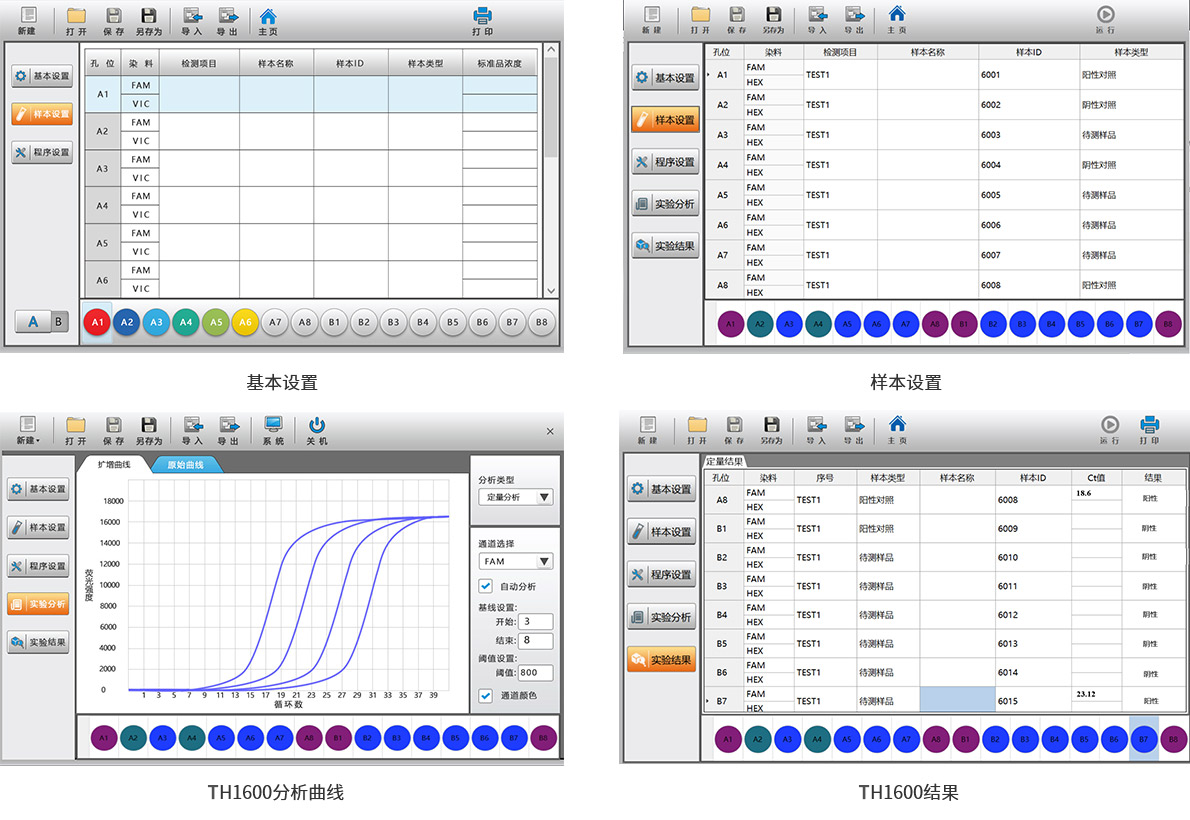Click the 阈值 input field showing 800
Image resolution: width=1190 pixels, height=820 pixels.
[x=535, y=673]
